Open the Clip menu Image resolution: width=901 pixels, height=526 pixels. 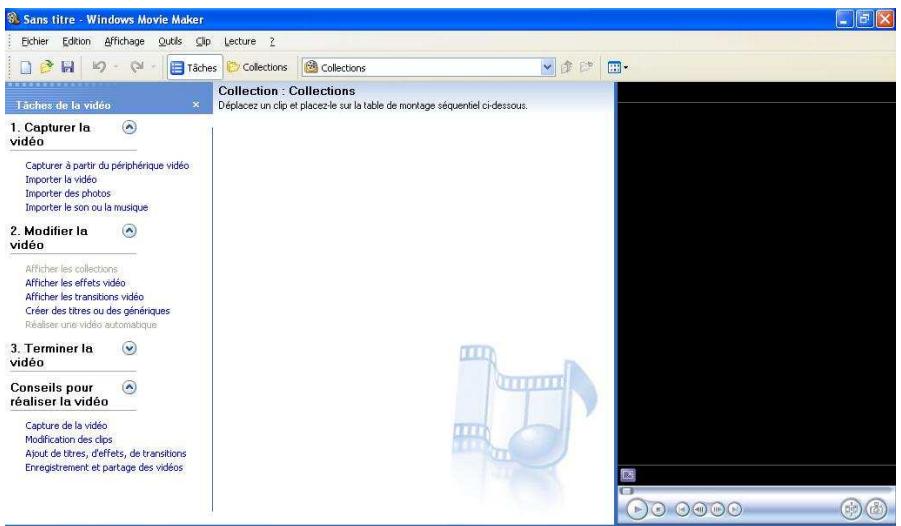pyautogui.click(x=203, y=41)
